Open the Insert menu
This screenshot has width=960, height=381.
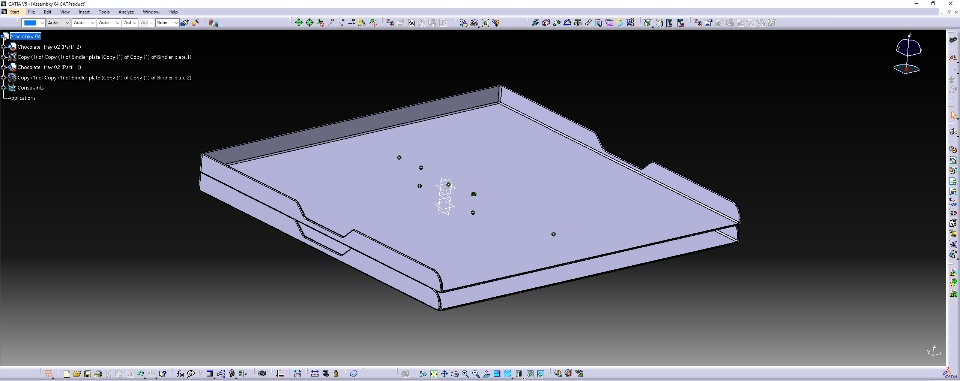point(84,12)
